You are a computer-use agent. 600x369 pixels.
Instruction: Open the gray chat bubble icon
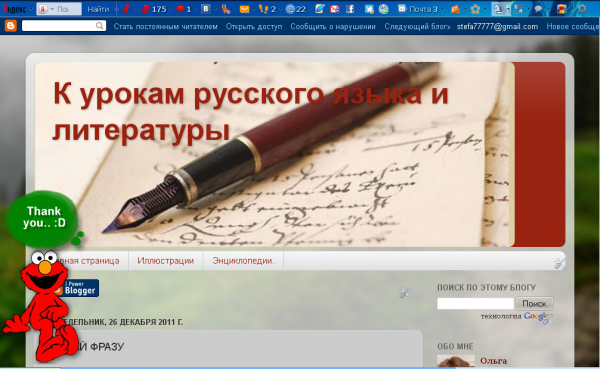(538, 9)
